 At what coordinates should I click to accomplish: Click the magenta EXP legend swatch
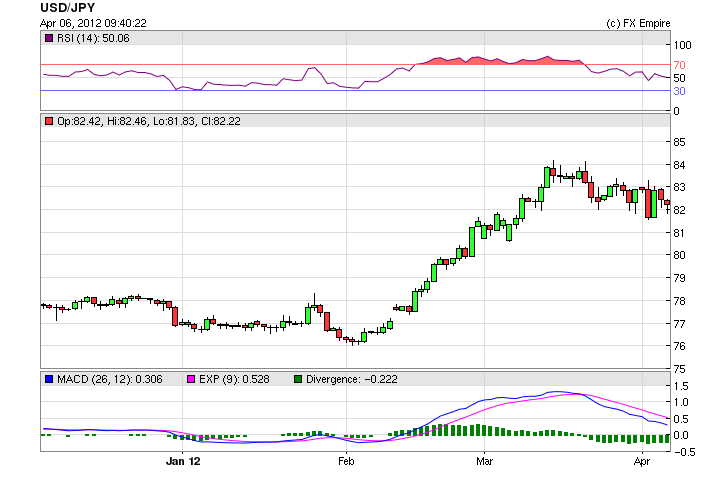[193, 379]
